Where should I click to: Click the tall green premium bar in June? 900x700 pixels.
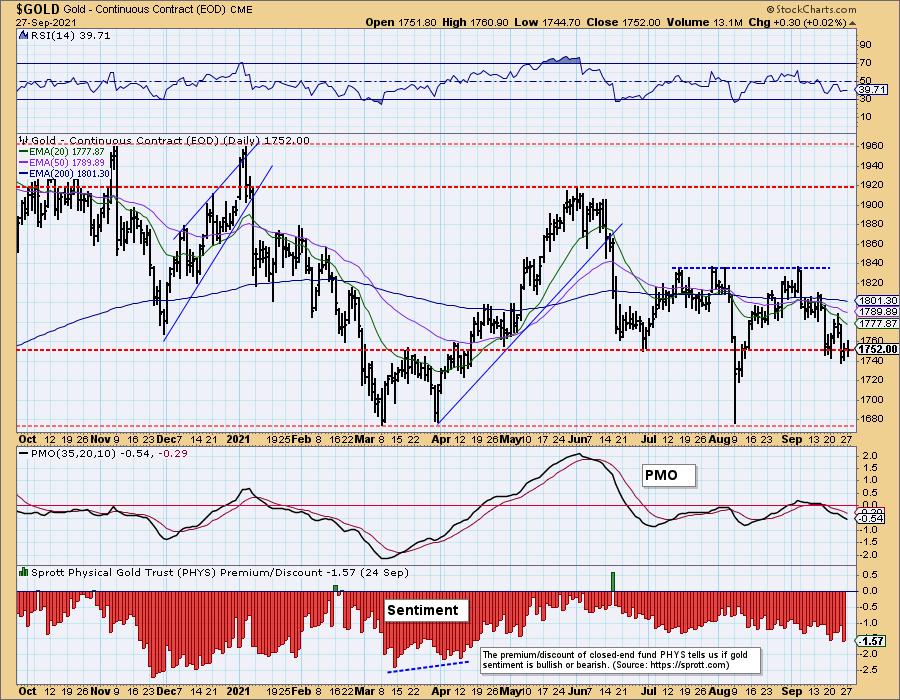pyautogui.click(x=613, y=581)
